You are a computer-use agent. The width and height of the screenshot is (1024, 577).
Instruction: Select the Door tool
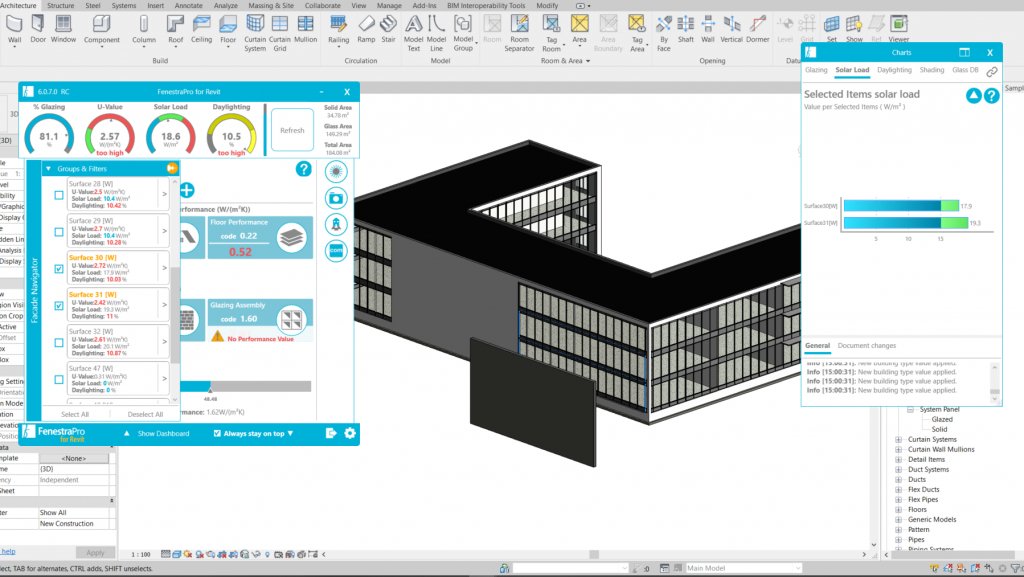coord(38,30)
